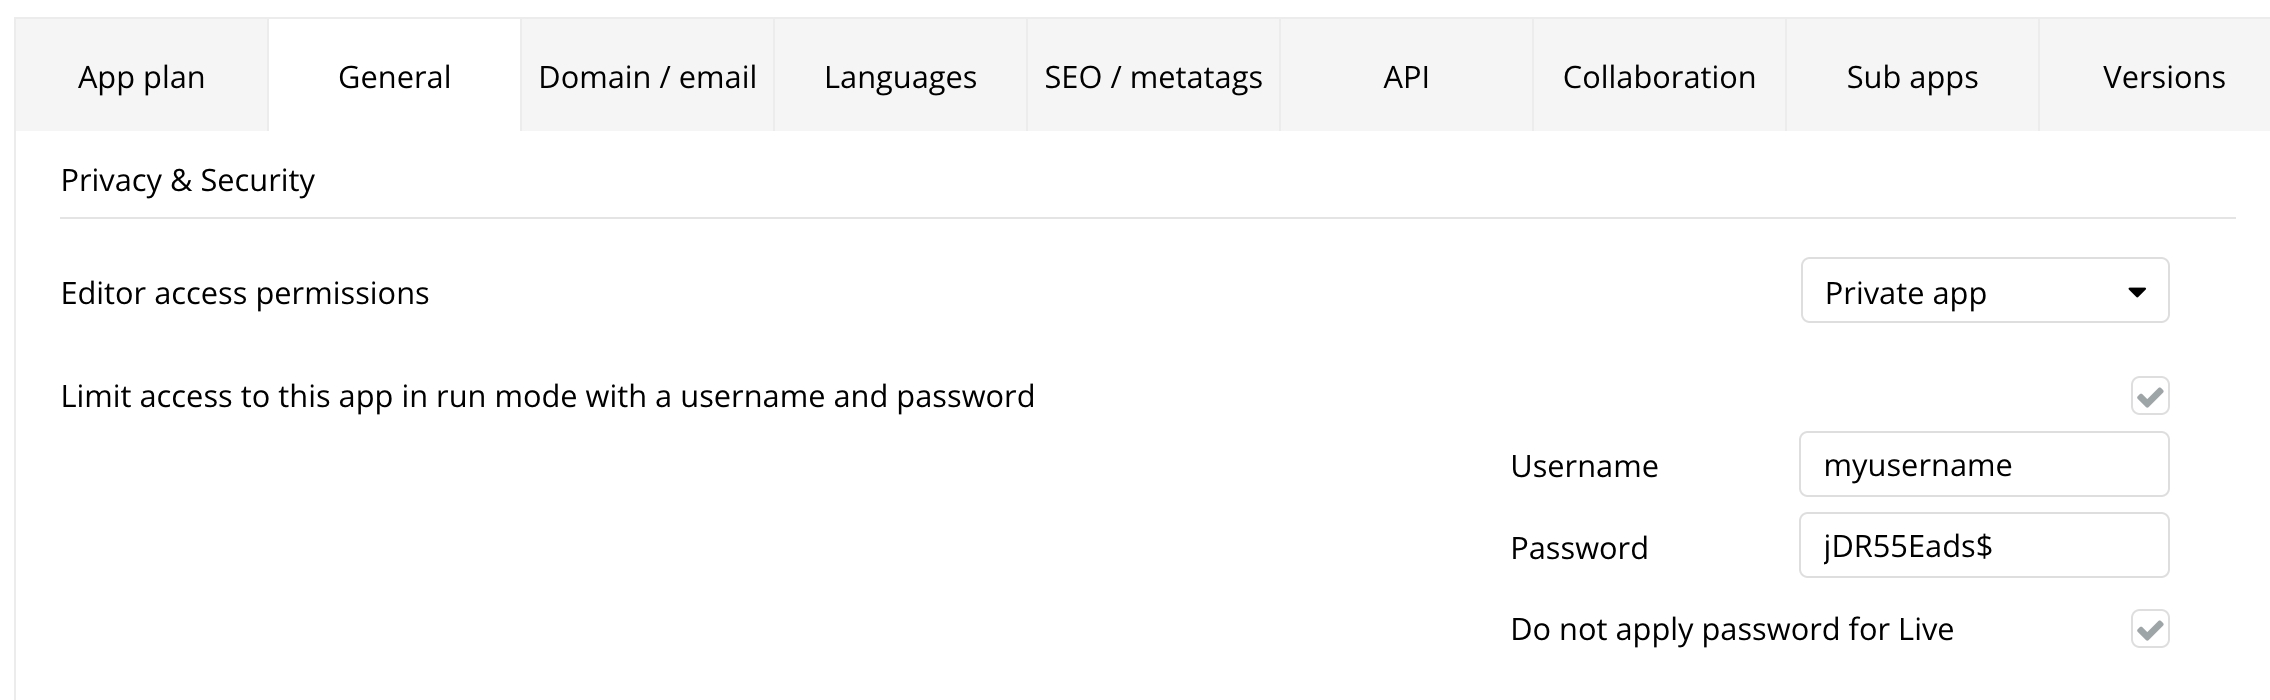This screenshot has width=2270, height=700.
Task: Switch to the General tab
Action: pos(394,77)
